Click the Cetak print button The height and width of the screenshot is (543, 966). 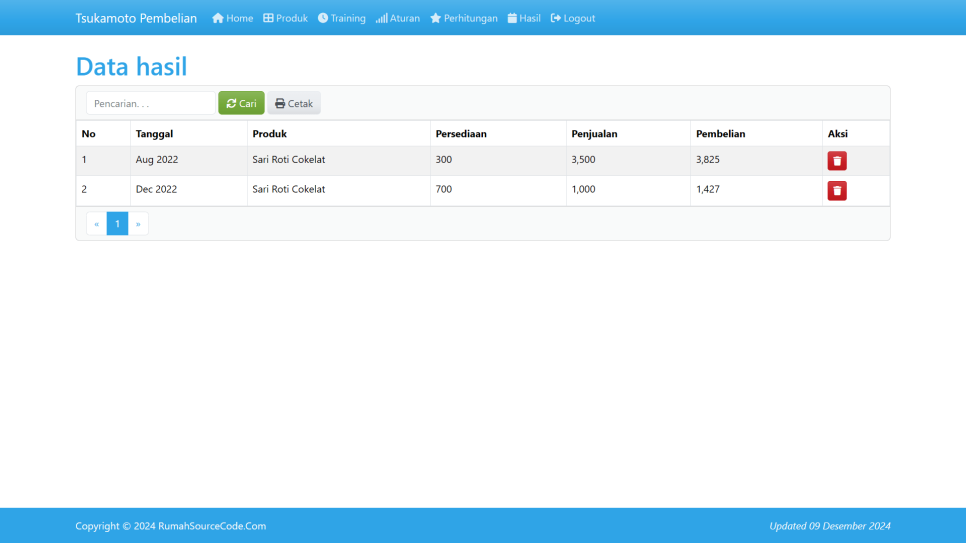(x=294, y=103)
